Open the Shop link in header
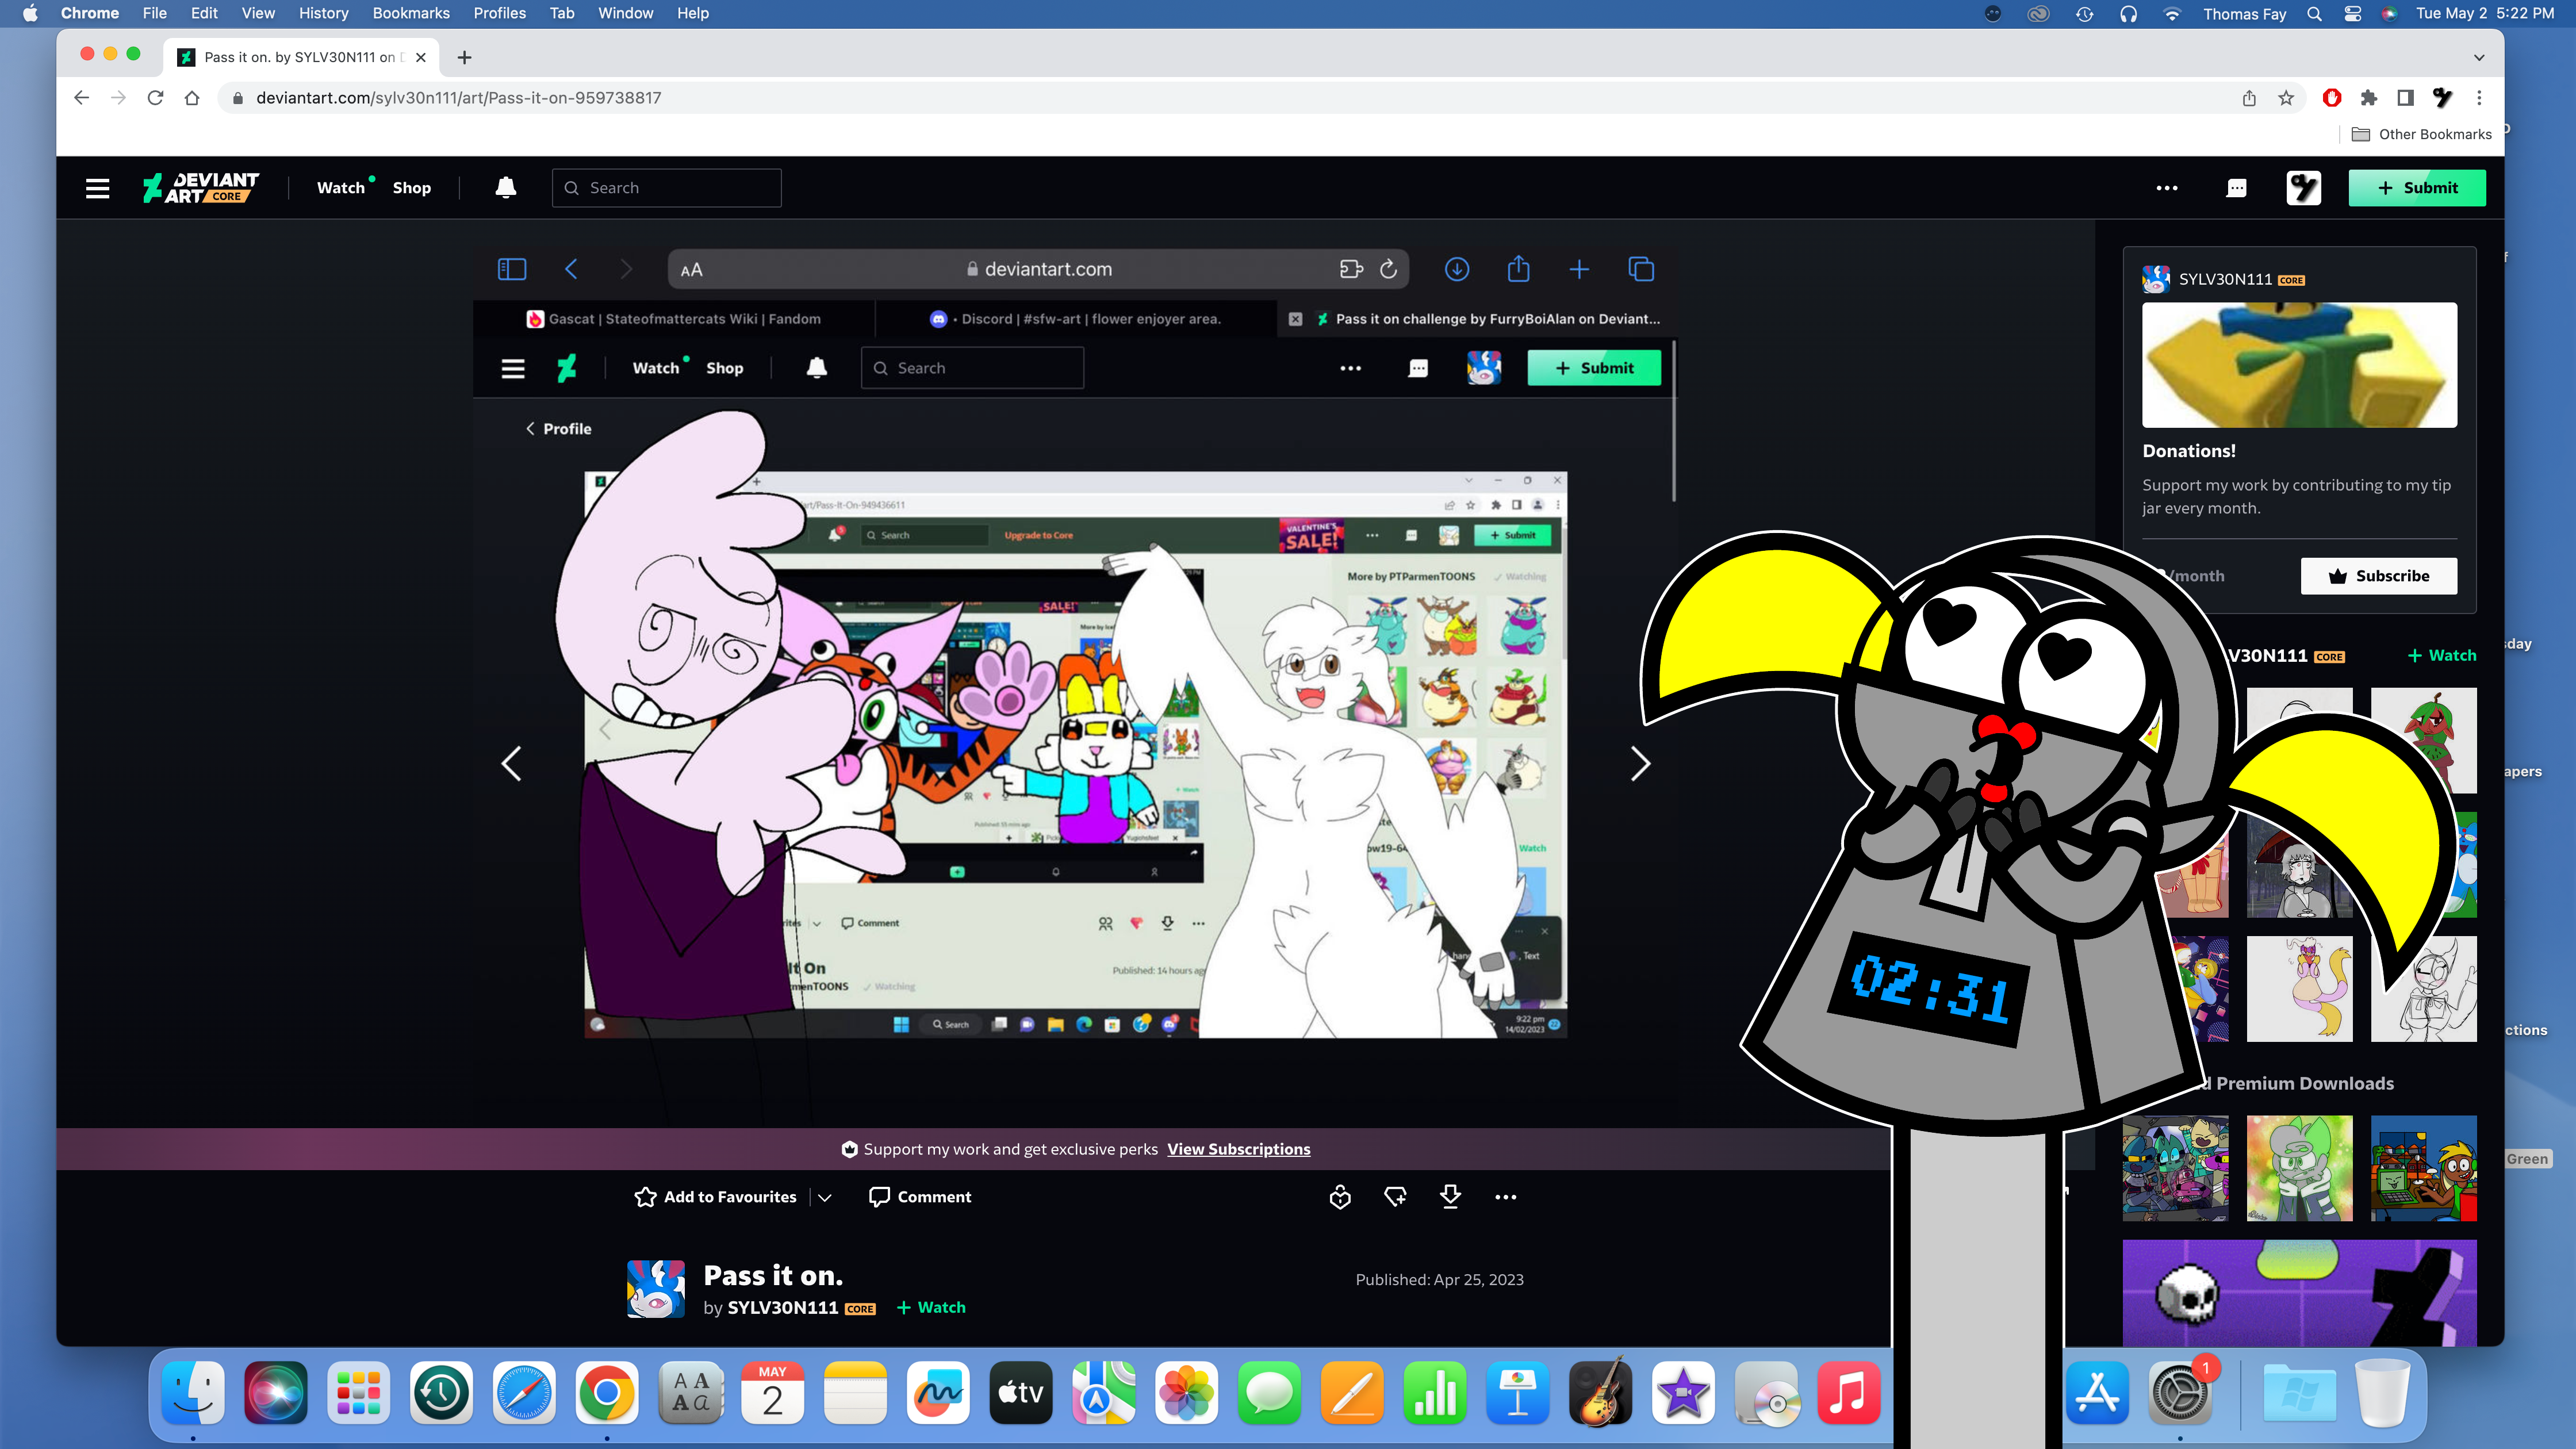 (412, 188)
